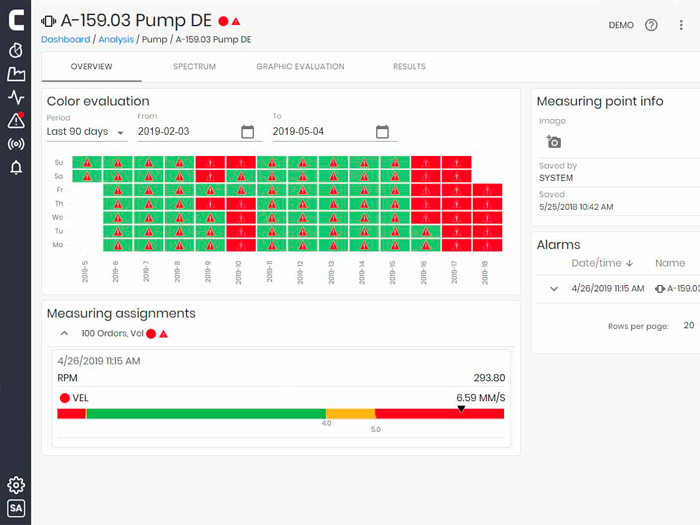Viewport: 700px width, 525px height.
Task: Open the To date calendar picker
Action: coord(382,132)
